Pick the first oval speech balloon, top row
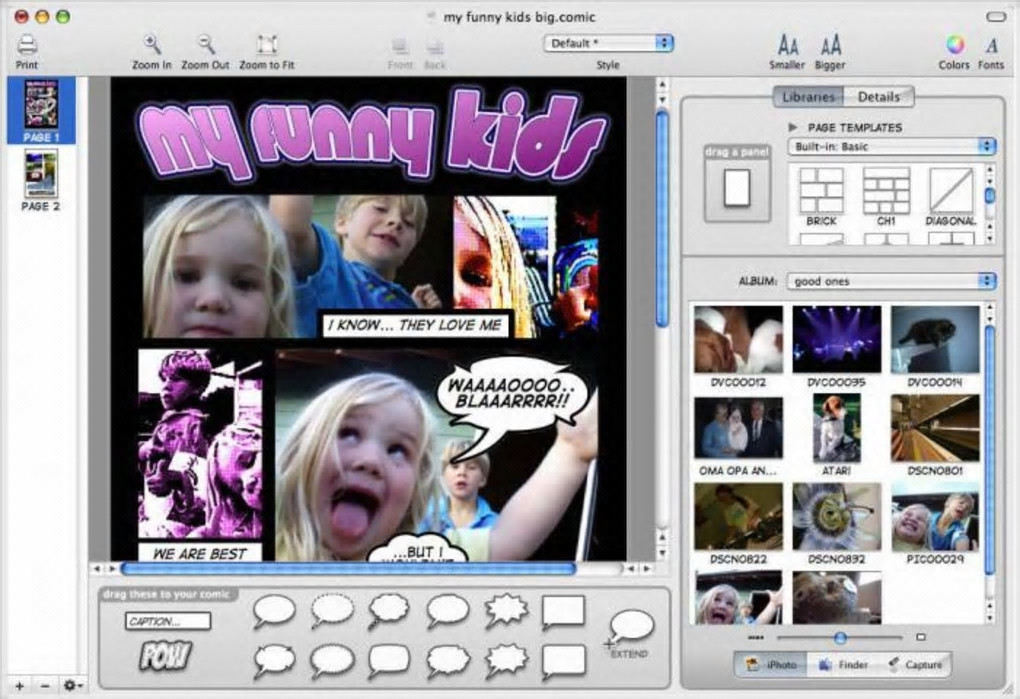This screenshot has width=1020, height=699. (274, 611)
